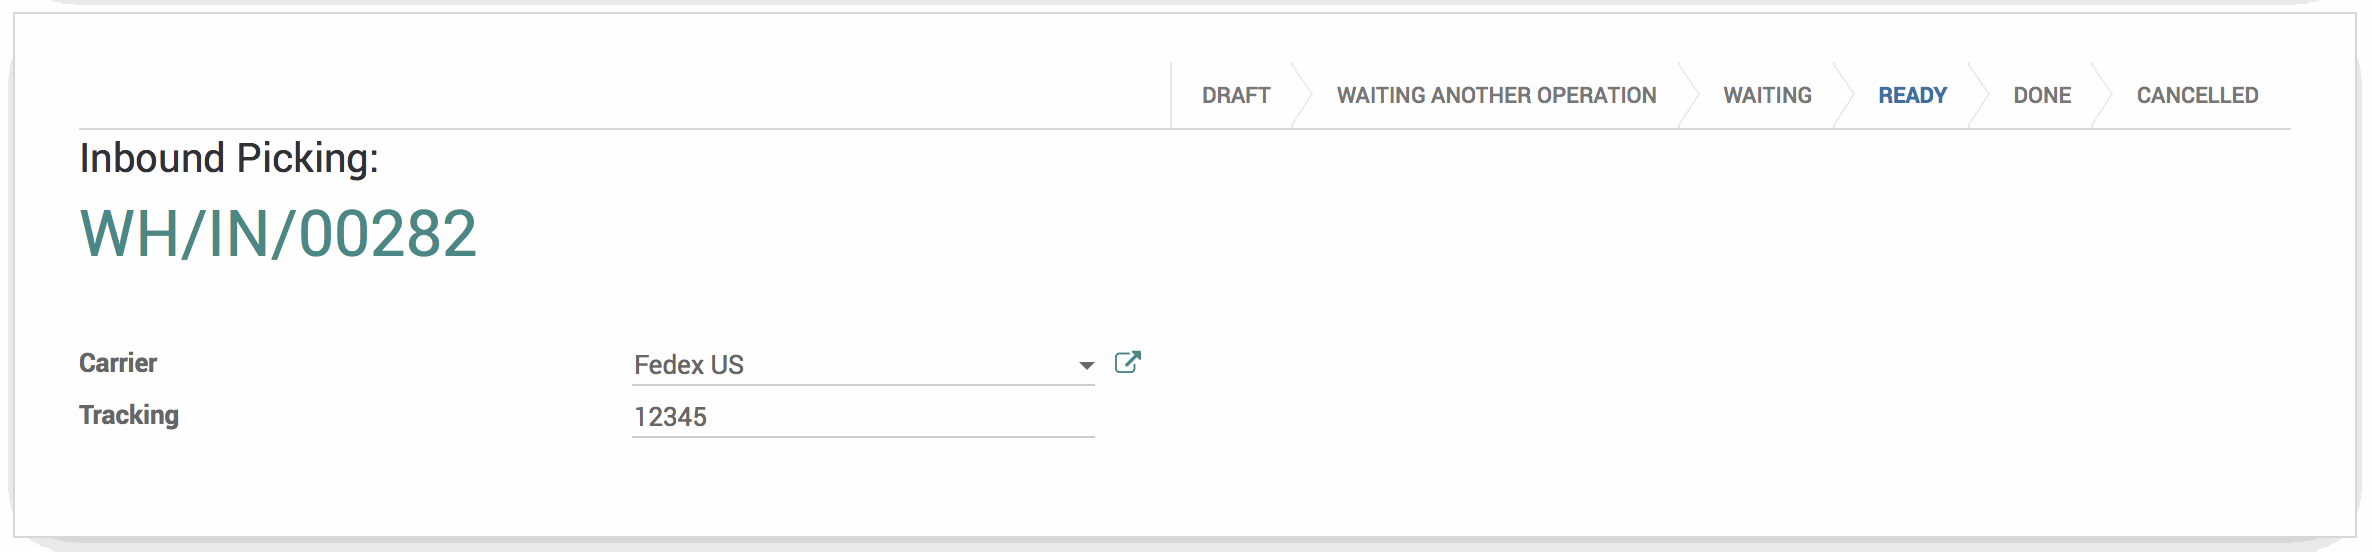Click the WH/IN/00282 picking reference
Screen dimensions: 2372x552
(x=278, y=234)
